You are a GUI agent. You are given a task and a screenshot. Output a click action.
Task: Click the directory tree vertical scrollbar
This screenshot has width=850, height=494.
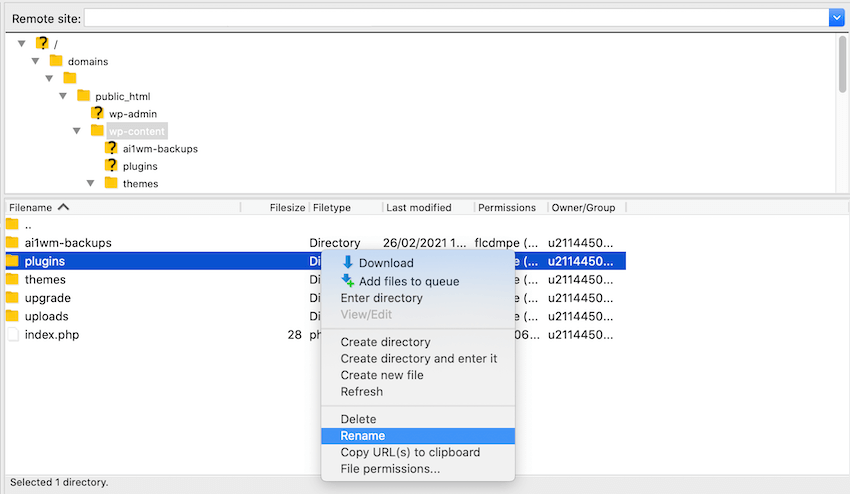point(842,65)
